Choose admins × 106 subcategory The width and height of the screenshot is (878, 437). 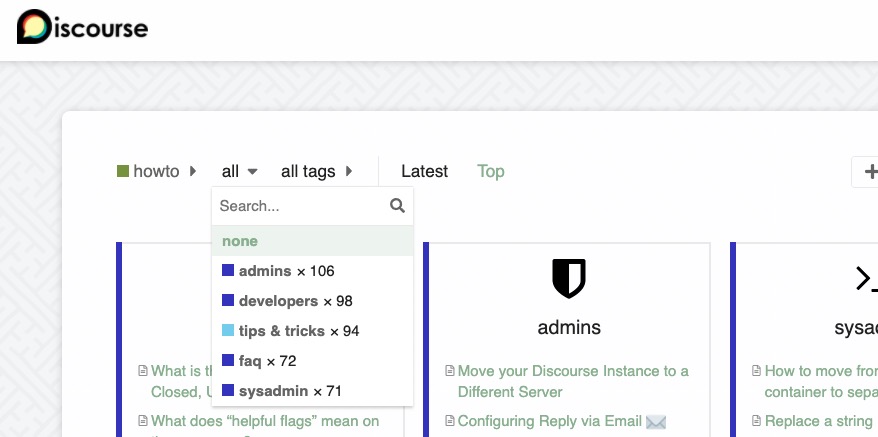tap(312, 271)
